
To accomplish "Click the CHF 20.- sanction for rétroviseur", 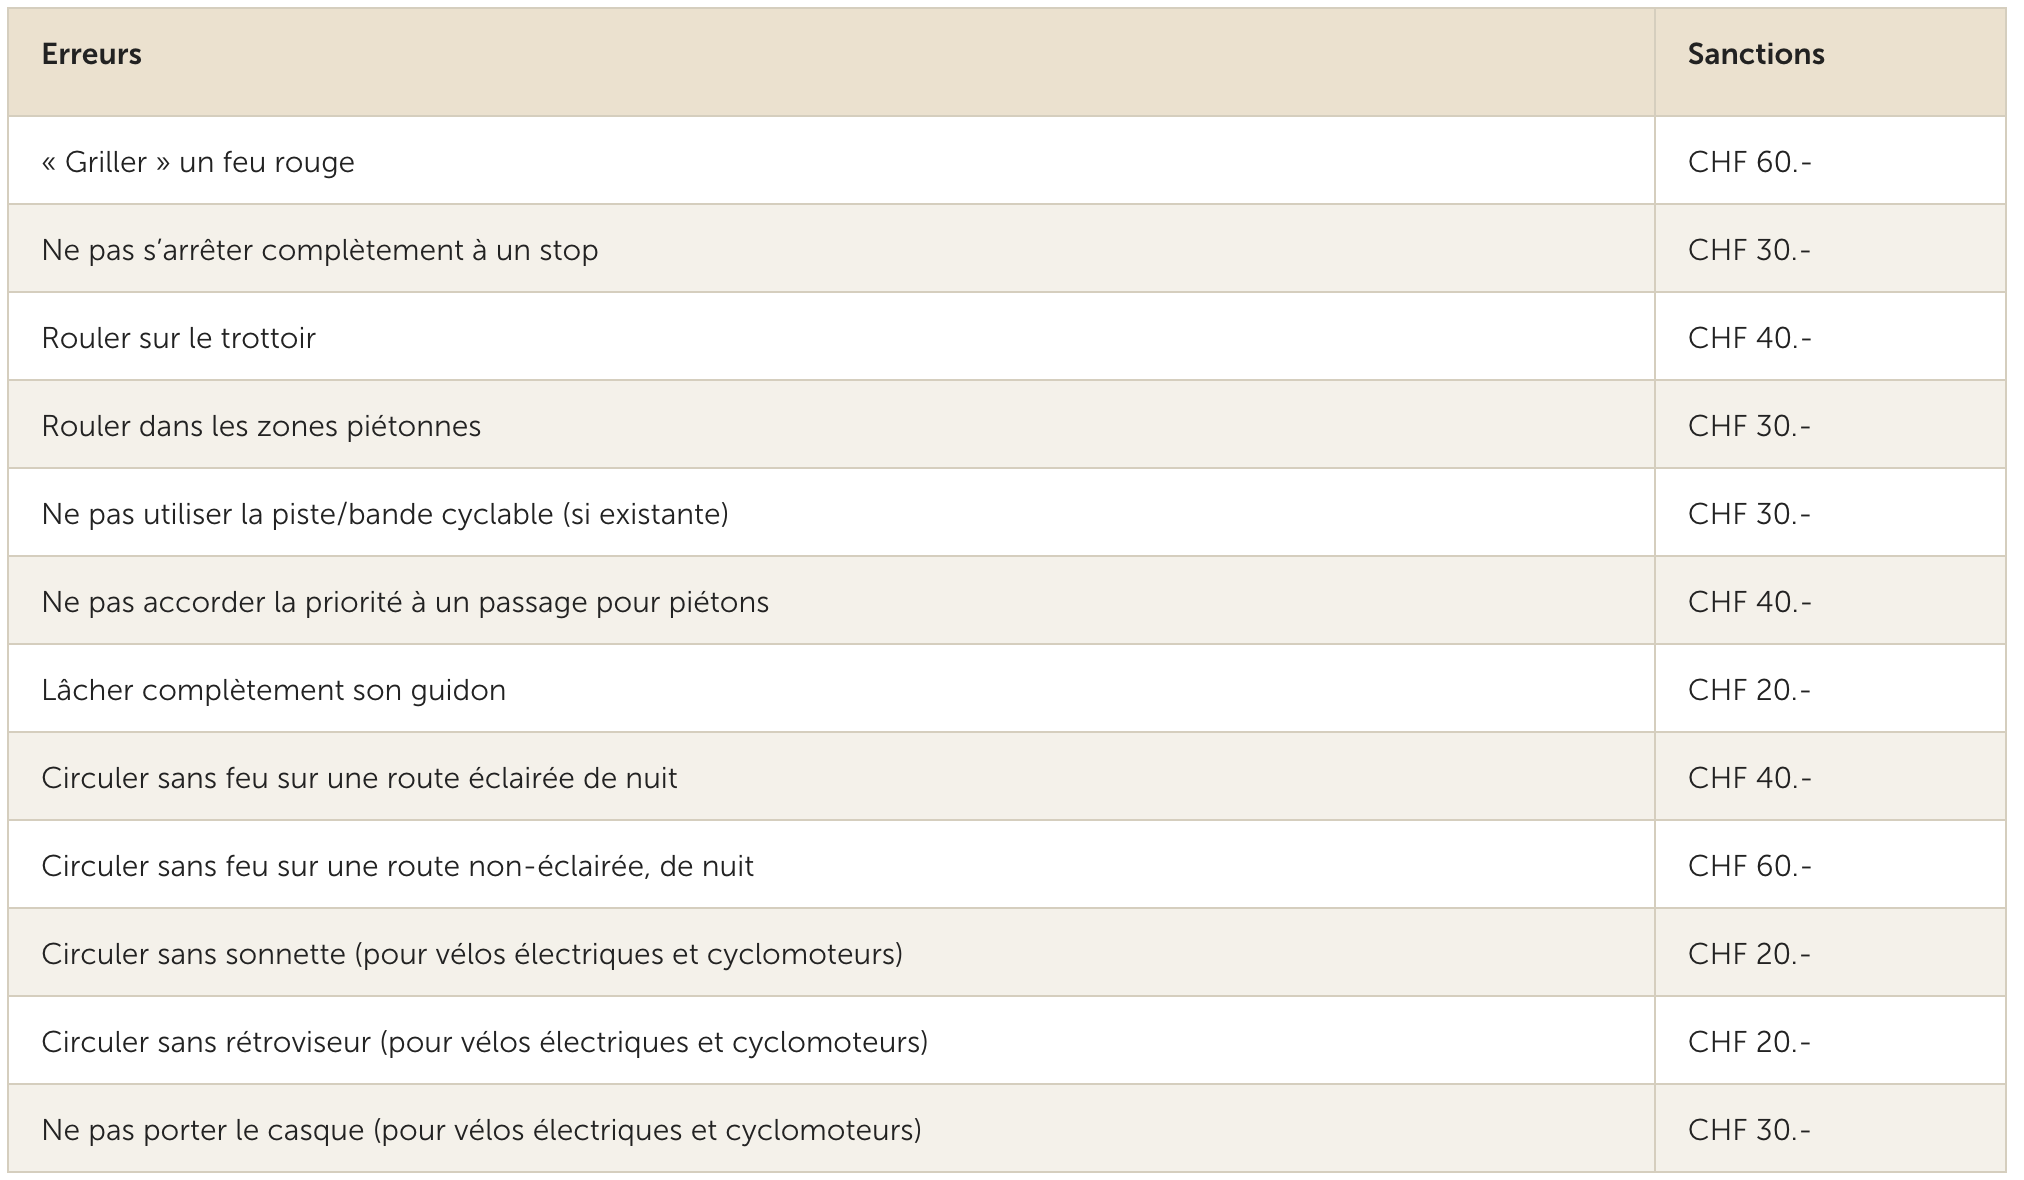I will pos(1749,1042).
